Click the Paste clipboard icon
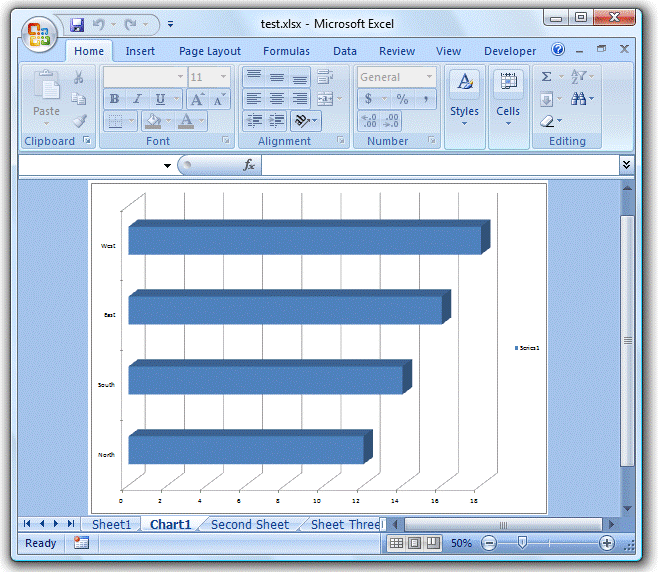The height and width of the screenshot is (572, 658). point(46,86)
